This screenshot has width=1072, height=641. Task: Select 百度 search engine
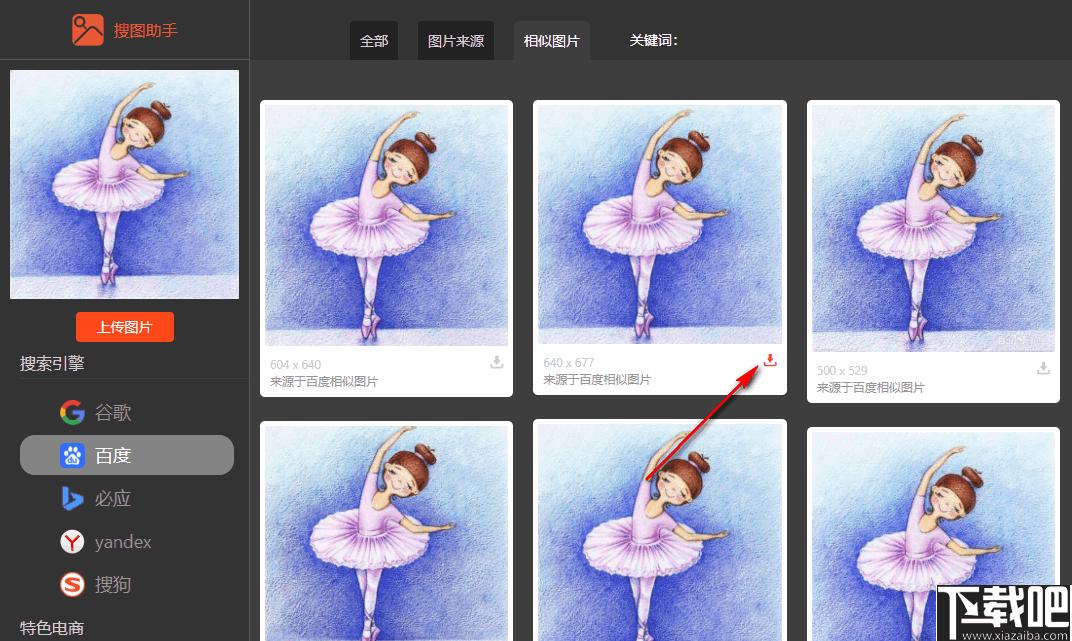[127, 455]
